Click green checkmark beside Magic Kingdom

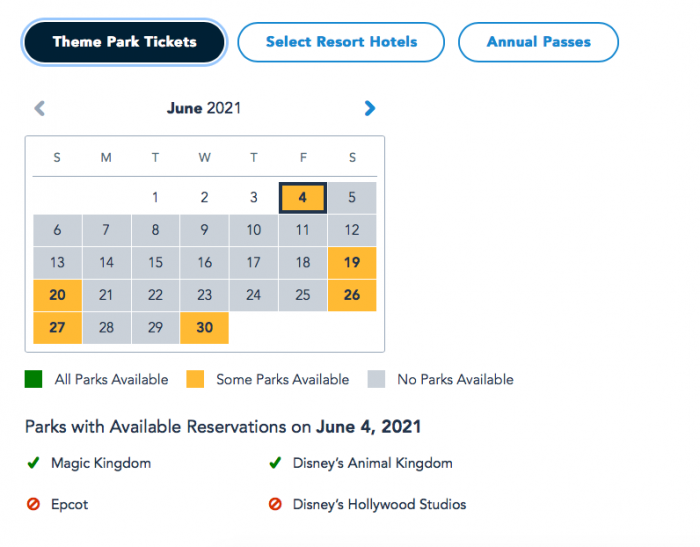tap(33, 463)
